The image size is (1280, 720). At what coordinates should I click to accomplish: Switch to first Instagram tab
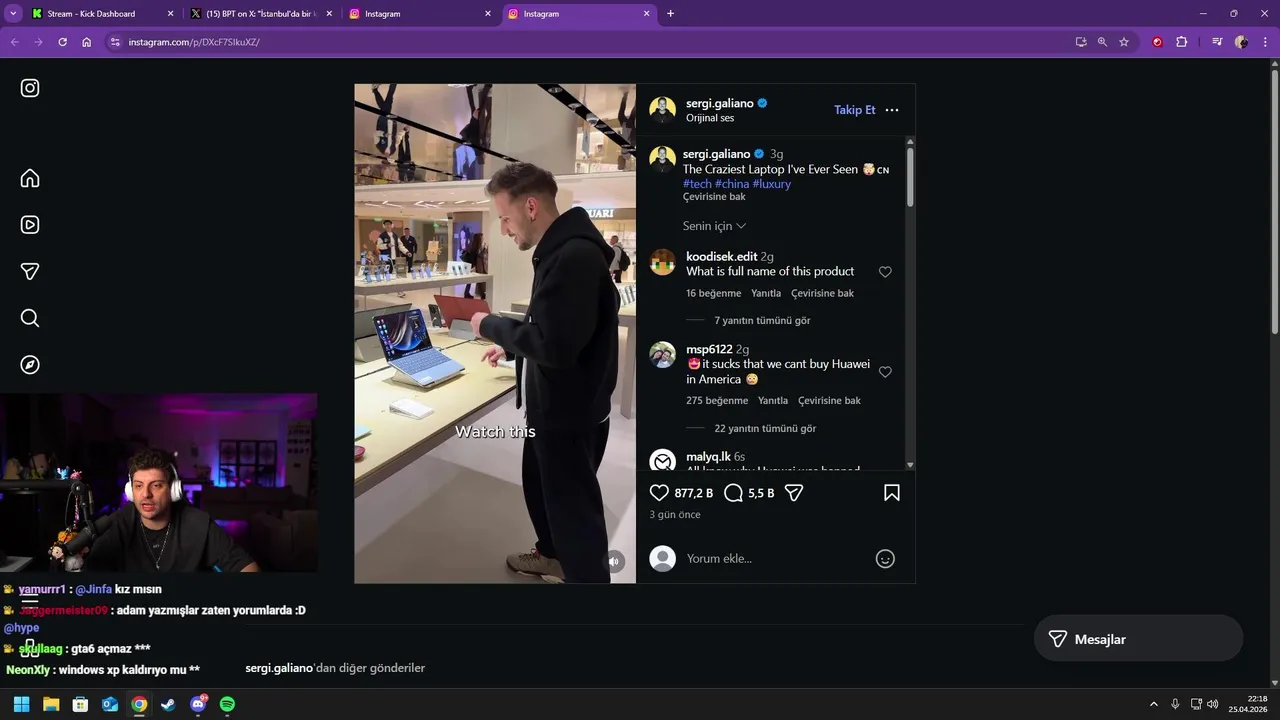point(421,14)
